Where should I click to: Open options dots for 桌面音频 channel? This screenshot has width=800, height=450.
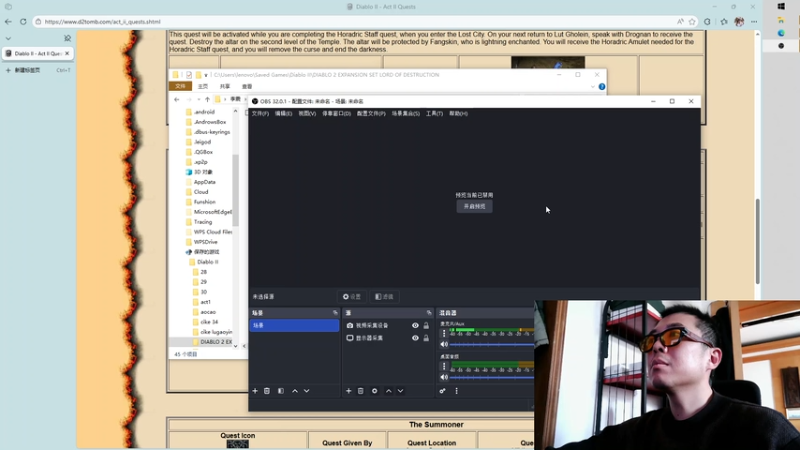(444, 366)
